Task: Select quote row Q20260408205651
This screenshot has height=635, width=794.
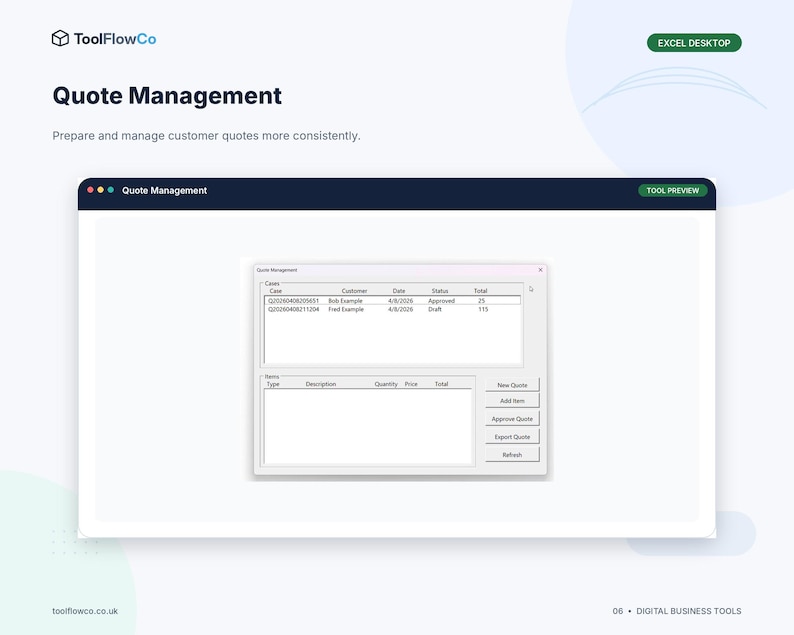Action: click(x=392, y=301)
